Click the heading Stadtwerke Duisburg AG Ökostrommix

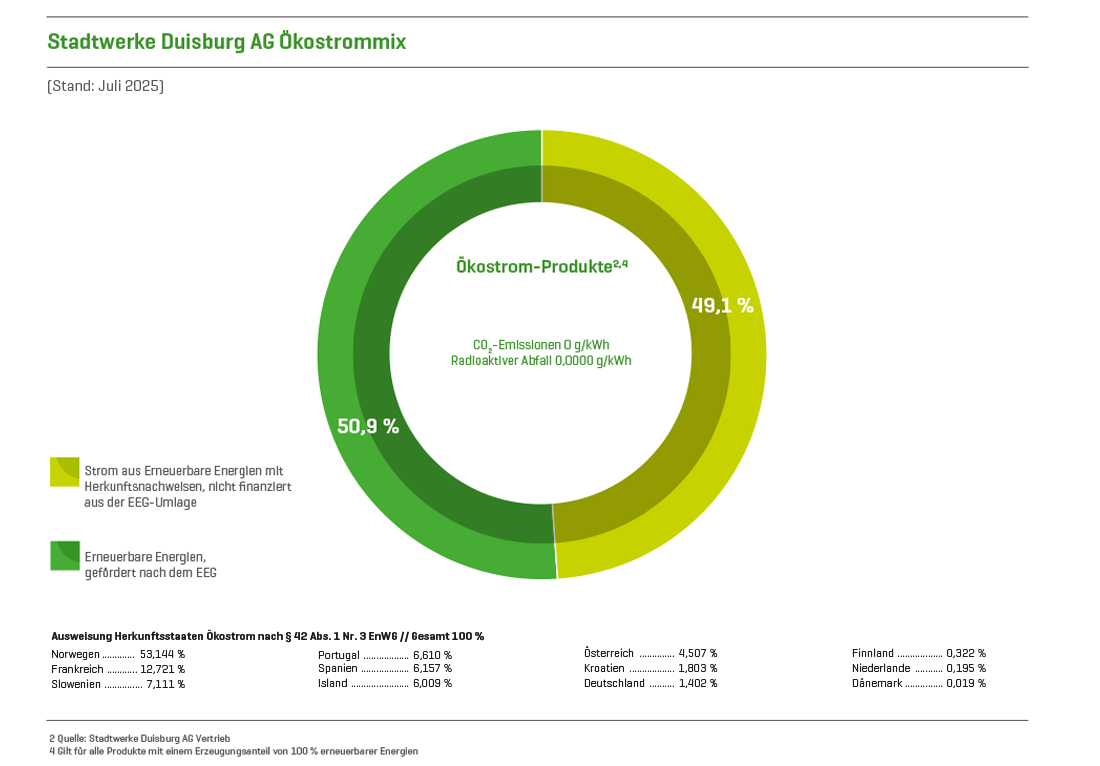tap(226, 42)
